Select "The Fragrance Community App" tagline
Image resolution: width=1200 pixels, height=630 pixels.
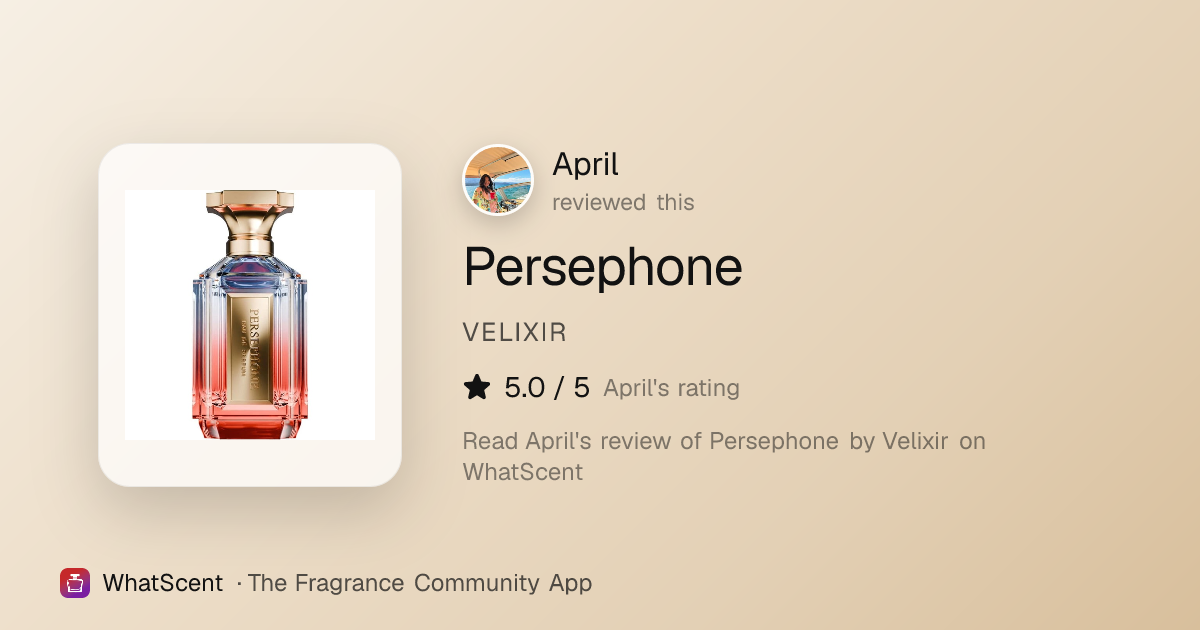[x=420, y=583]
